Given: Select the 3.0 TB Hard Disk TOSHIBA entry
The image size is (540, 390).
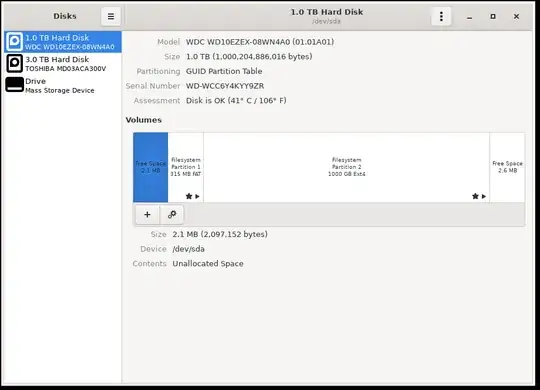Looking at the screenshot, I should pyautogui.click(x=63, y=64).
